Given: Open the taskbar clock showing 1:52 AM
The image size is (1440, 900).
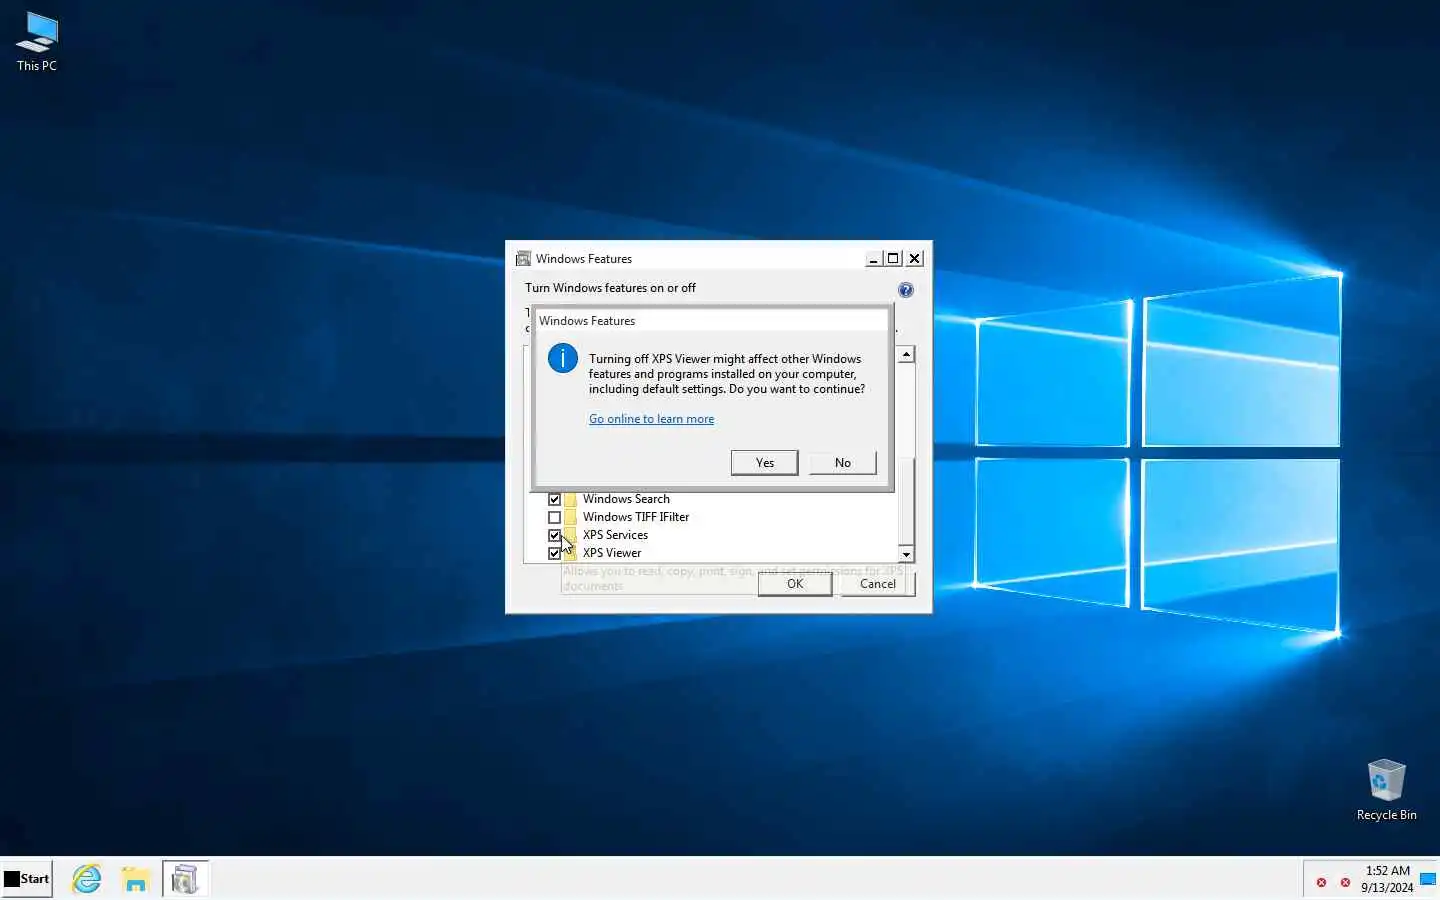Looking at the screenshot, I should click(x=1387, y=879).
